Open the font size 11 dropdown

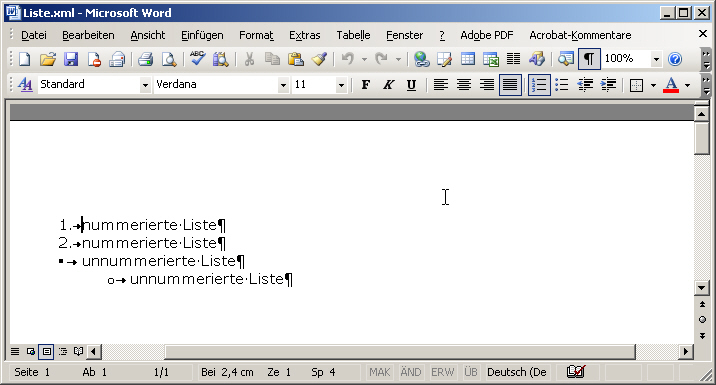[x=341, y=85]
